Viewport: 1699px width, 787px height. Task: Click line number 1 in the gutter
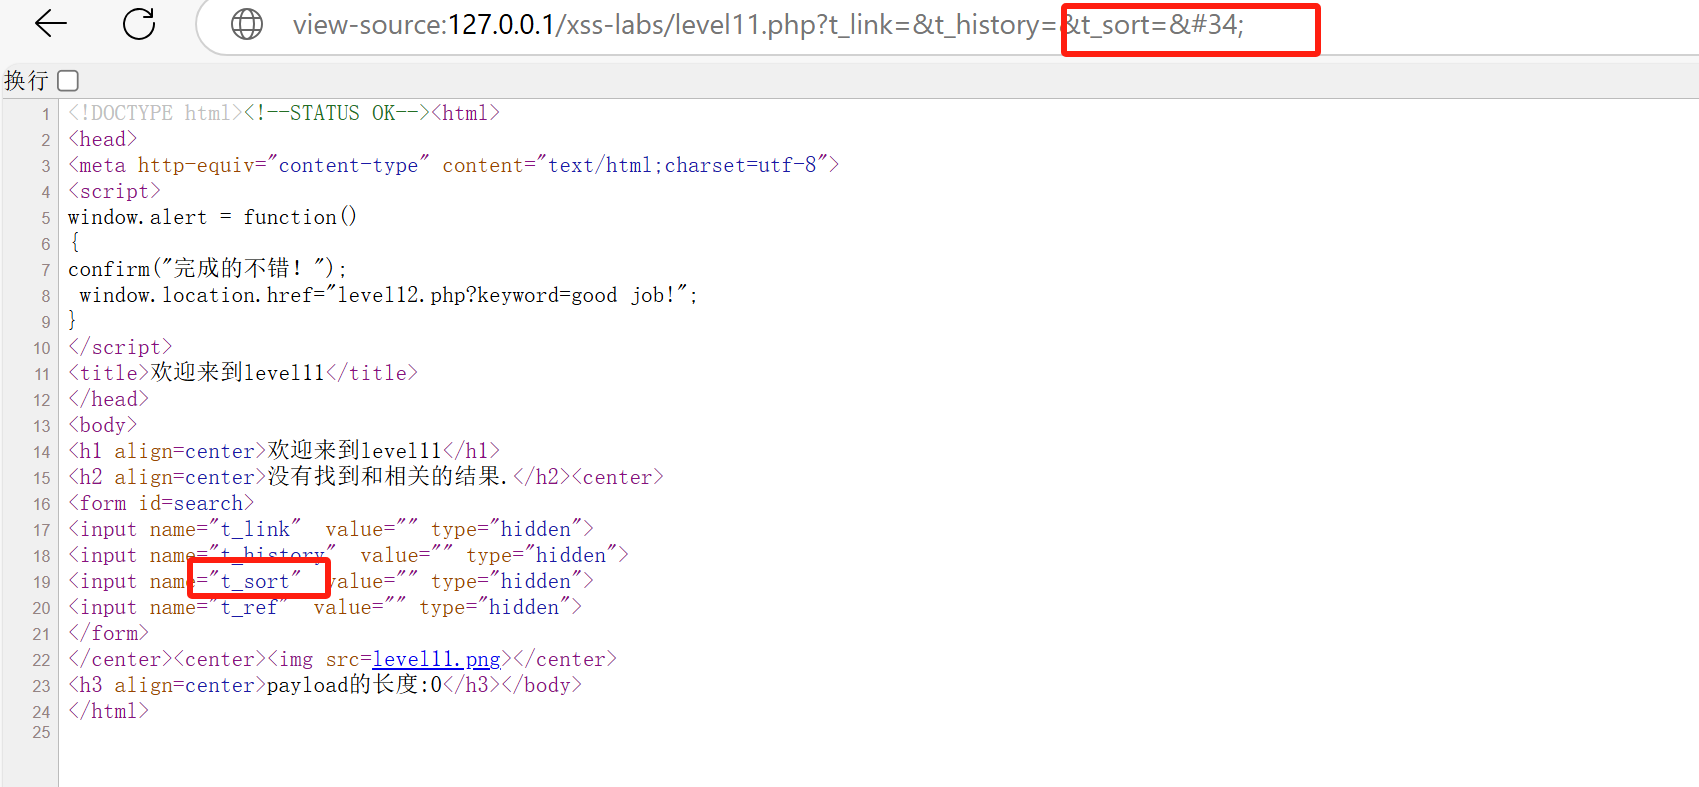pos(45,114)
